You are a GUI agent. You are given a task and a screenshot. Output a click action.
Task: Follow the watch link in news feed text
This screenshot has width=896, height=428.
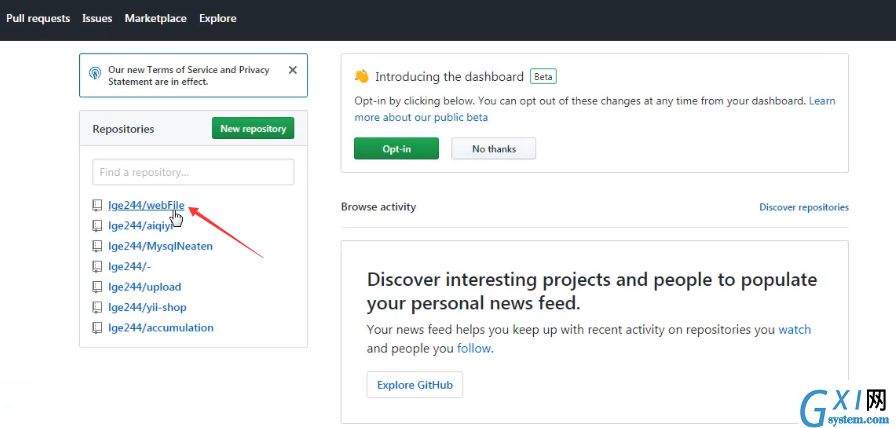(x=794, y=330)
